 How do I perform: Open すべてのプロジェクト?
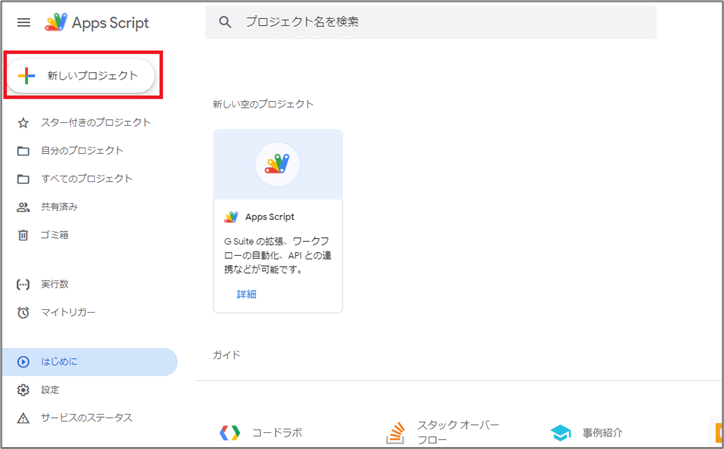point(89,179)
